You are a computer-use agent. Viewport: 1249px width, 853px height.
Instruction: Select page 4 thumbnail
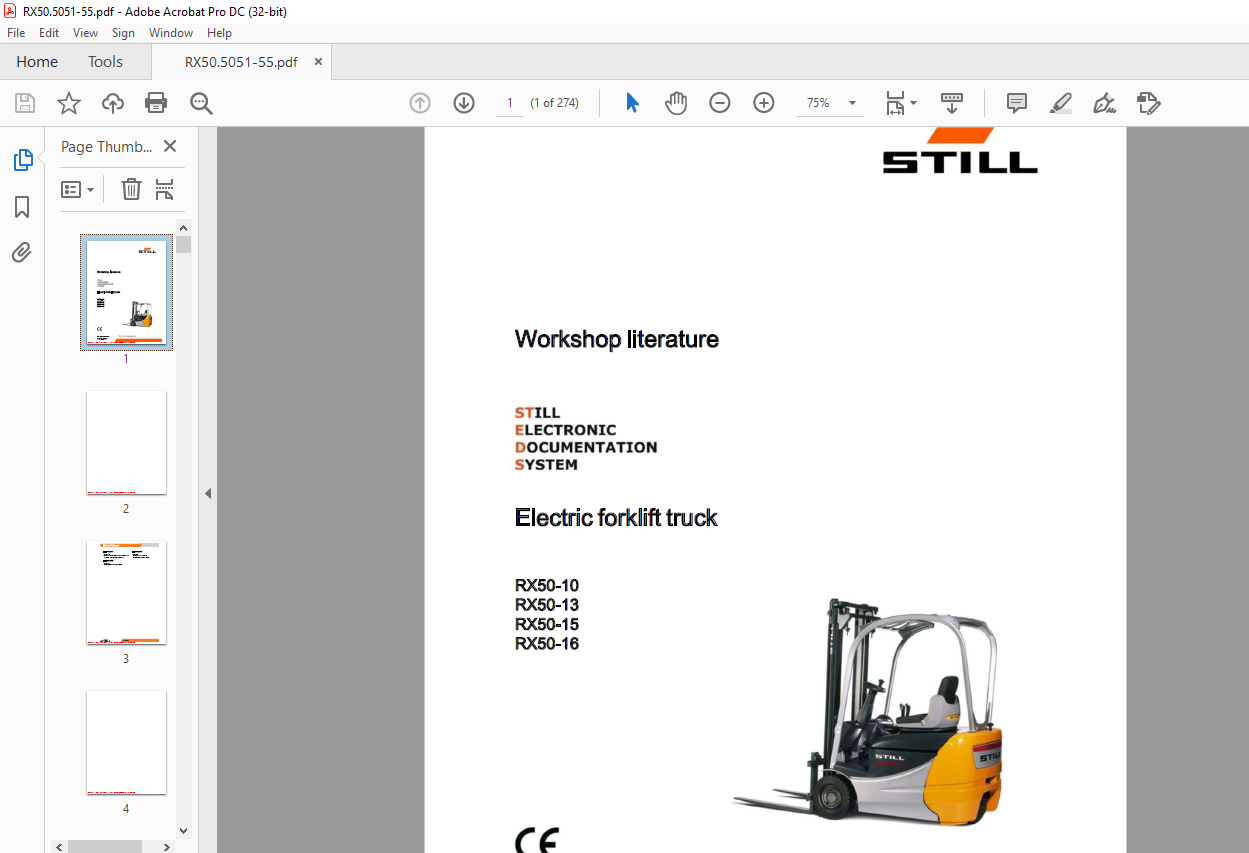pyautogui.click(x=126, y=743)
